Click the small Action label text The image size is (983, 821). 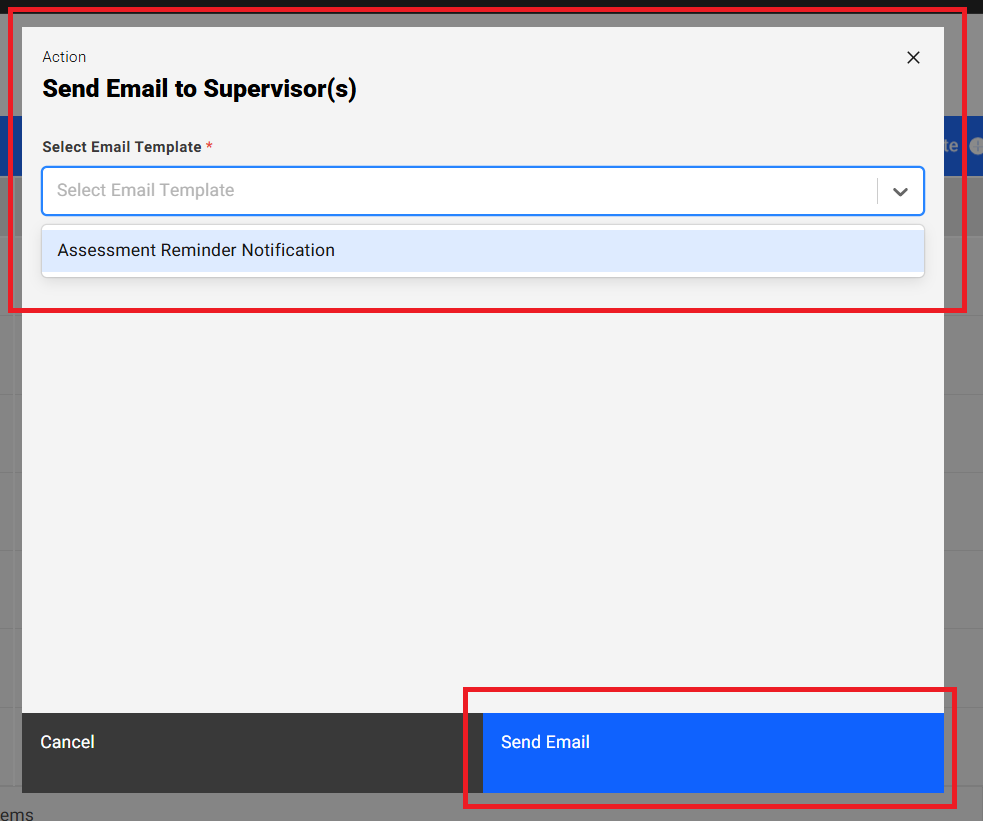click(x=64, y=57)
